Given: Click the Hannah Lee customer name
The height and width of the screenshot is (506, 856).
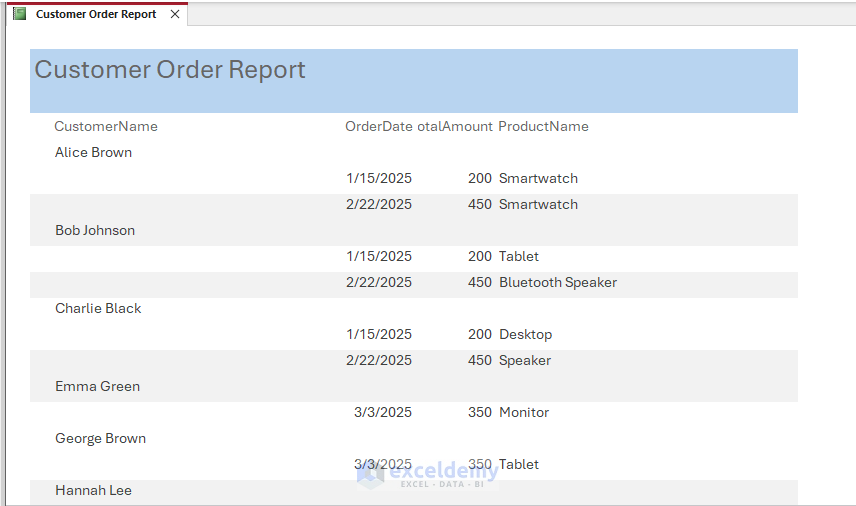Looking at the screenshot, I should click(x=93, y=490).
